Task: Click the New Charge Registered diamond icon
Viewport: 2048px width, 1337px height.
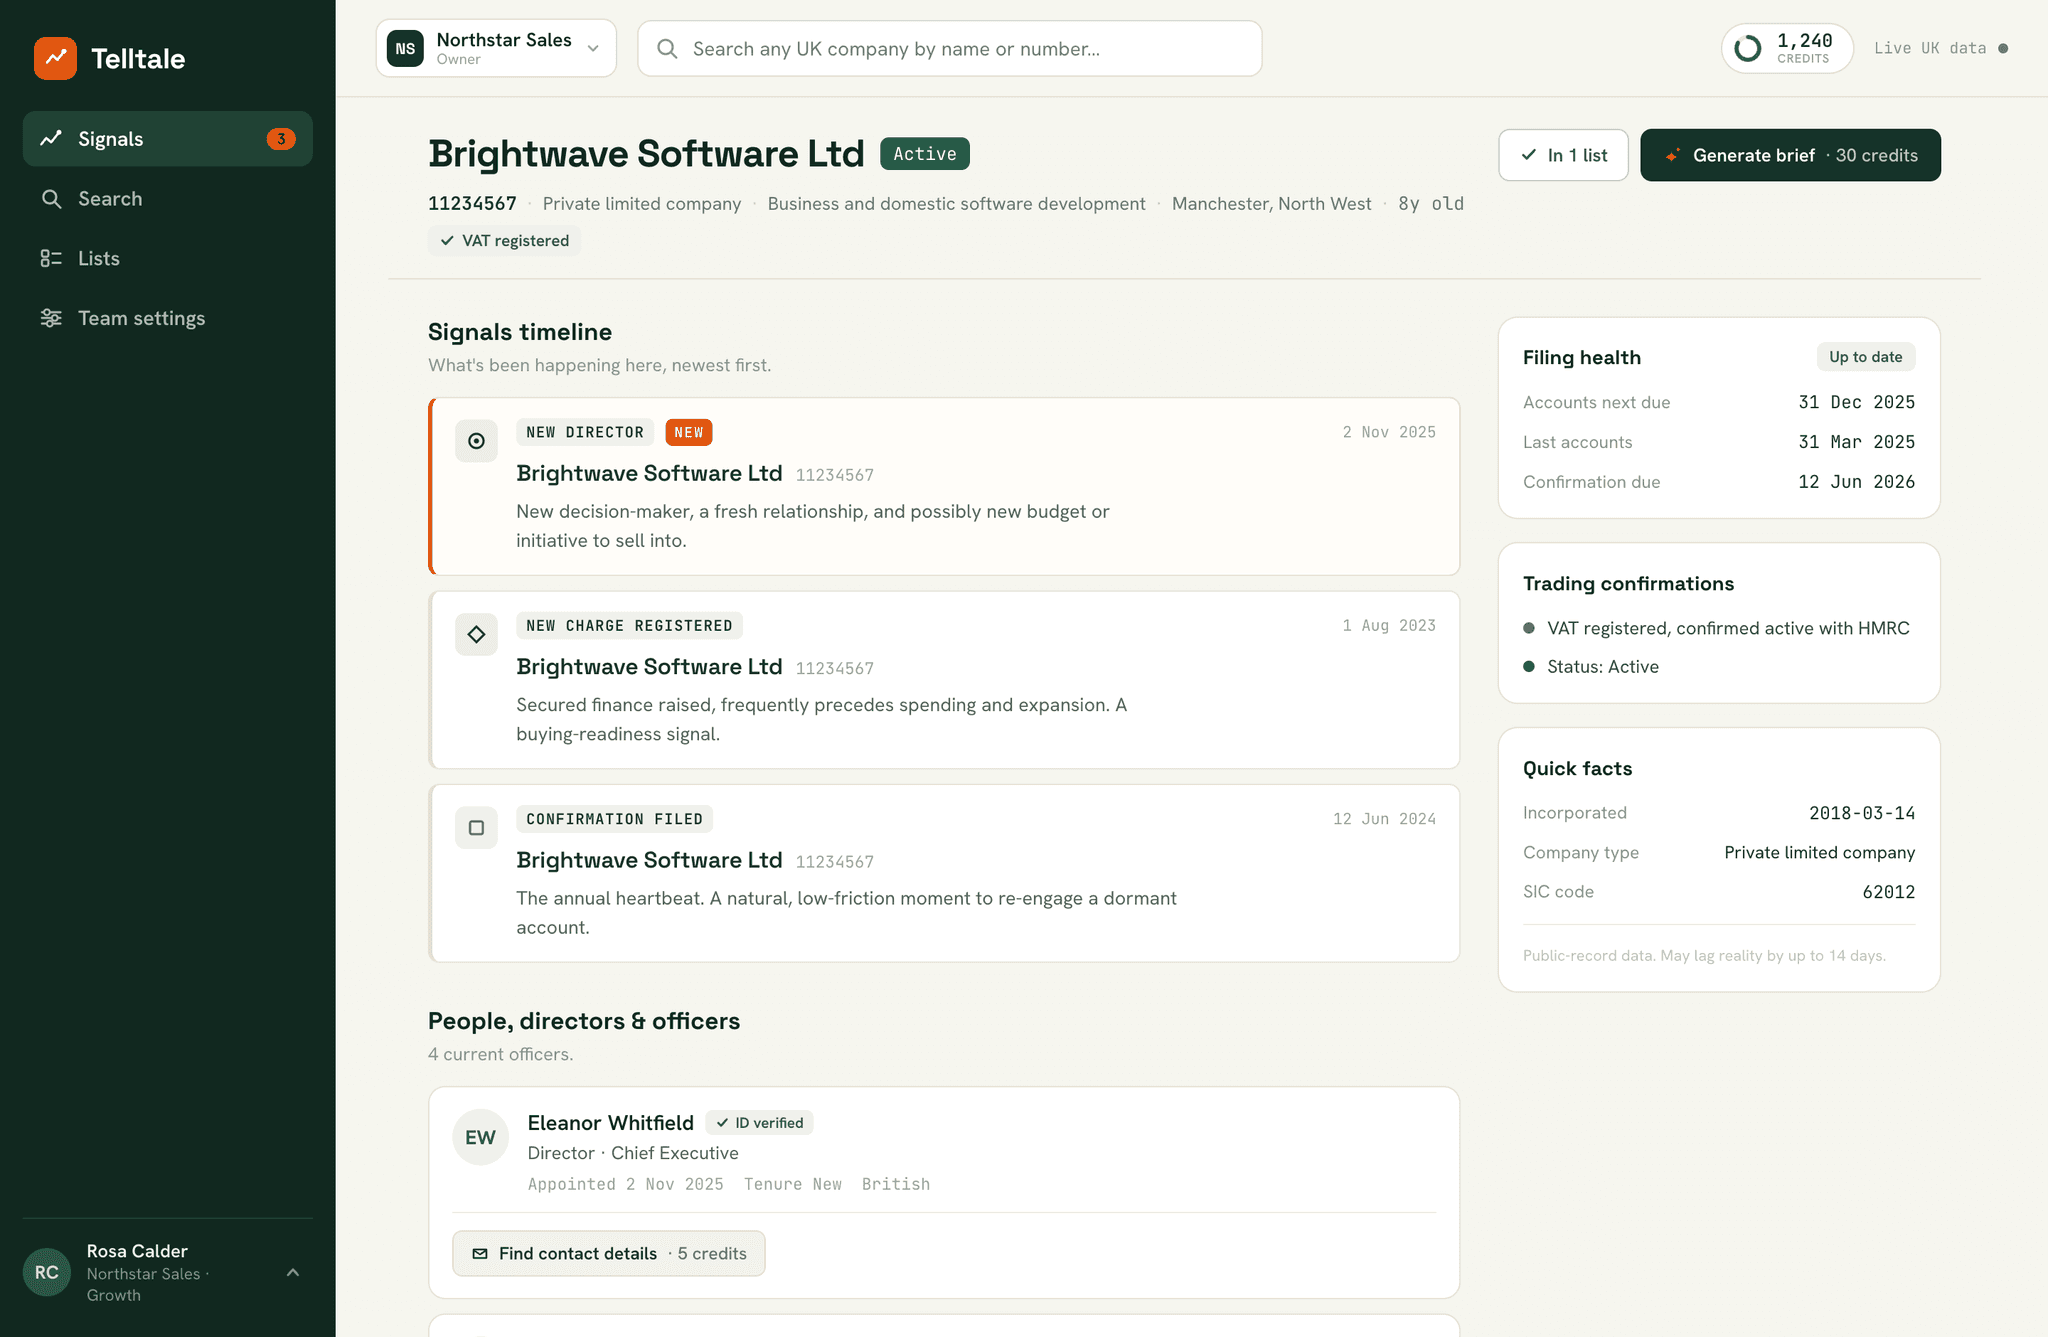Action: [x=476, y=634]
